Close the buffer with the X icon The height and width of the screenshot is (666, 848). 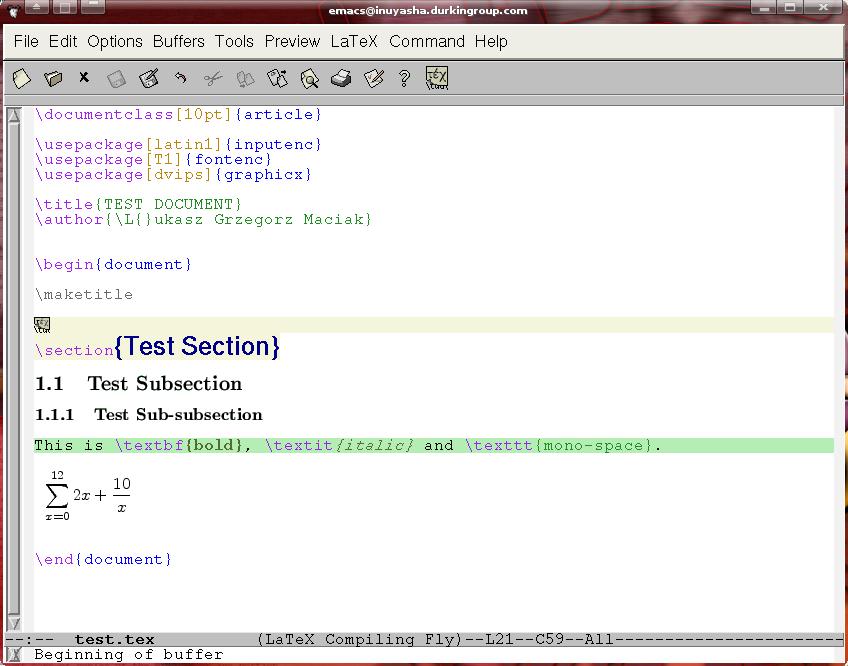coord(84,78)
